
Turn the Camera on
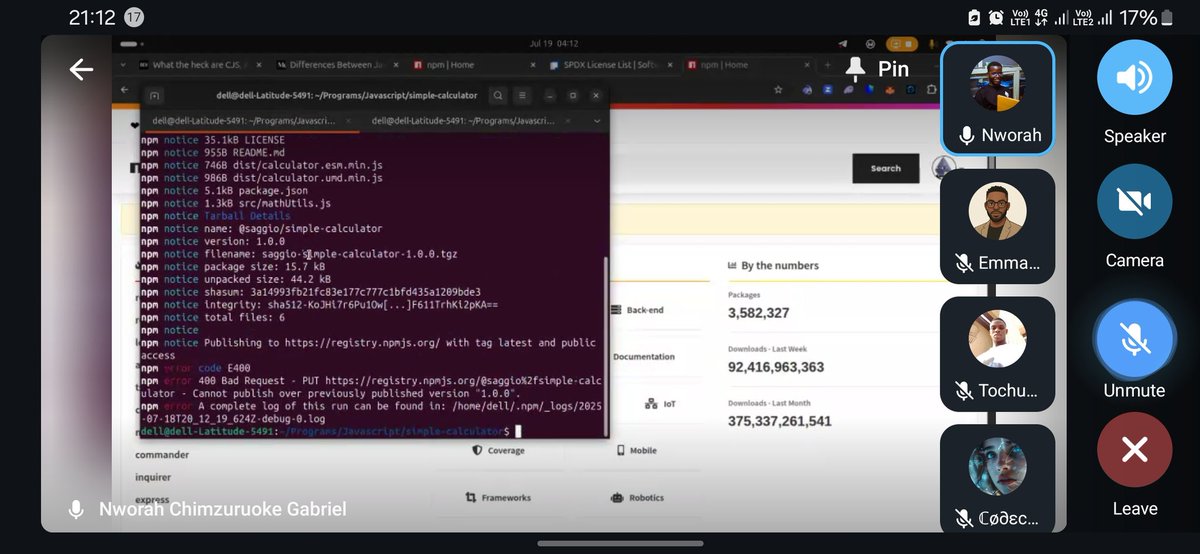coord(1134,201)
